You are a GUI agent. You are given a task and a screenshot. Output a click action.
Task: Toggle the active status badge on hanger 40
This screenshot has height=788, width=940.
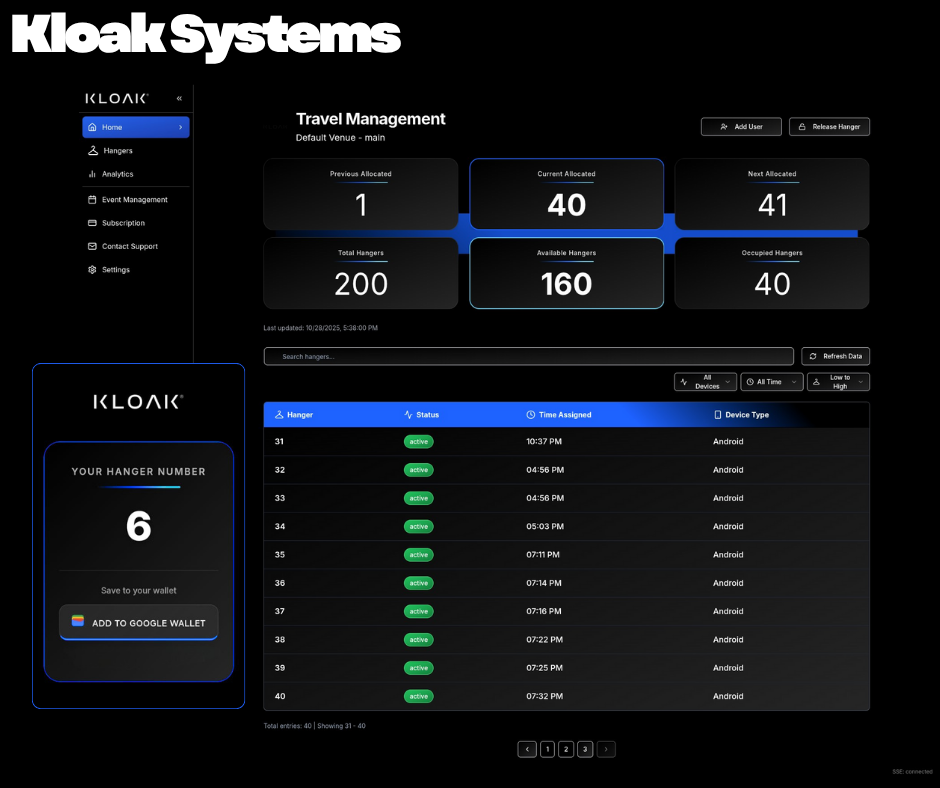pos(419,696)
